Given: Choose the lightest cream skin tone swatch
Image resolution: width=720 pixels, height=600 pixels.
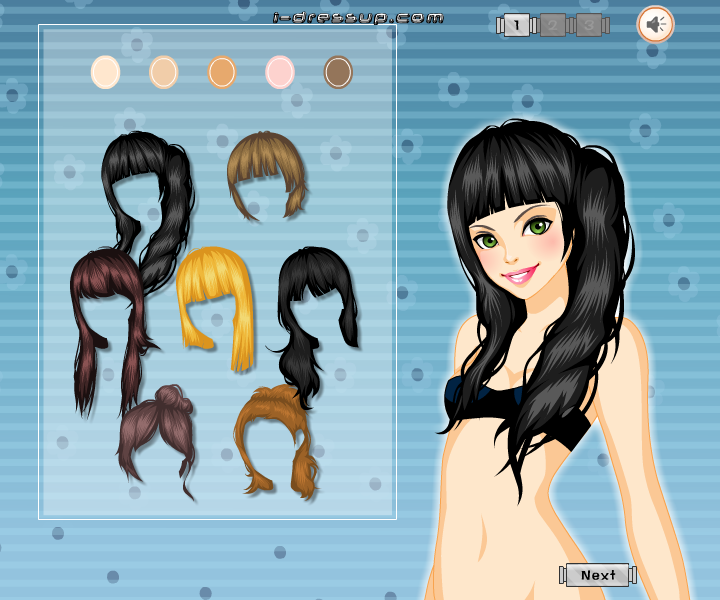Looking at the screenshot, I should tap(106, 72).
